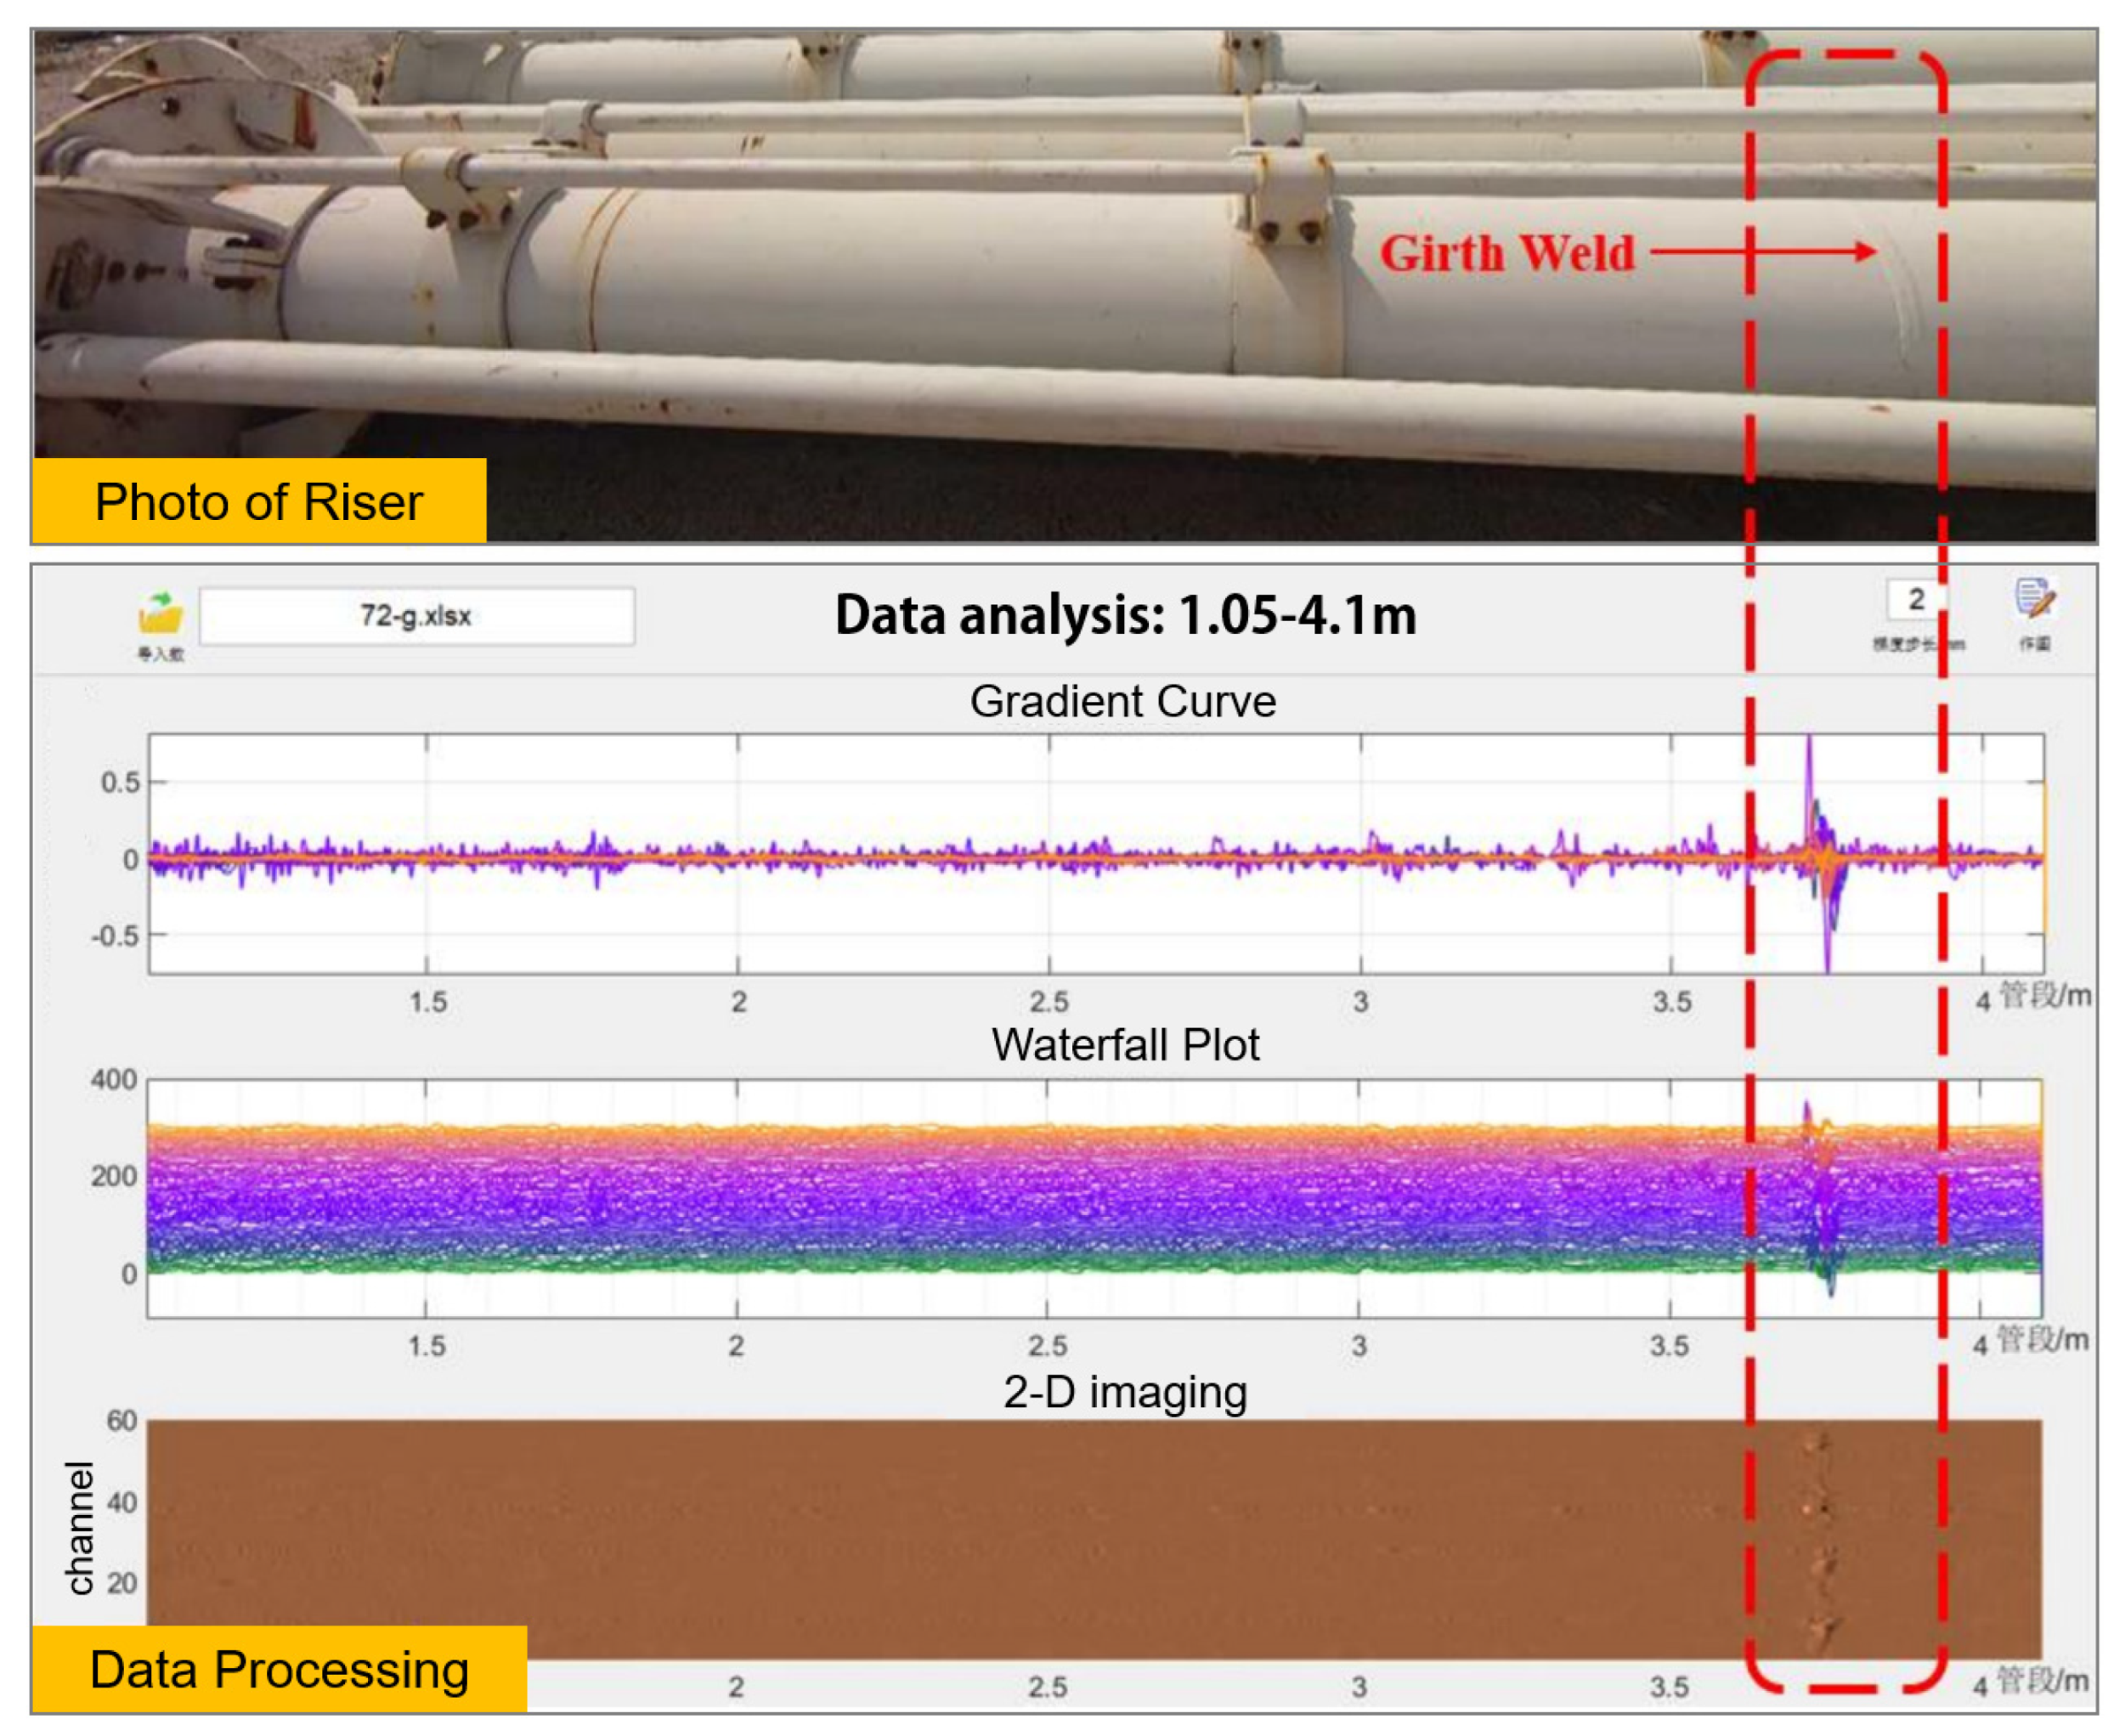The height and width of the screenshot is (1736, 2114).
Task: Click the gradient step field showing 2
Action: coord(1914,600)
